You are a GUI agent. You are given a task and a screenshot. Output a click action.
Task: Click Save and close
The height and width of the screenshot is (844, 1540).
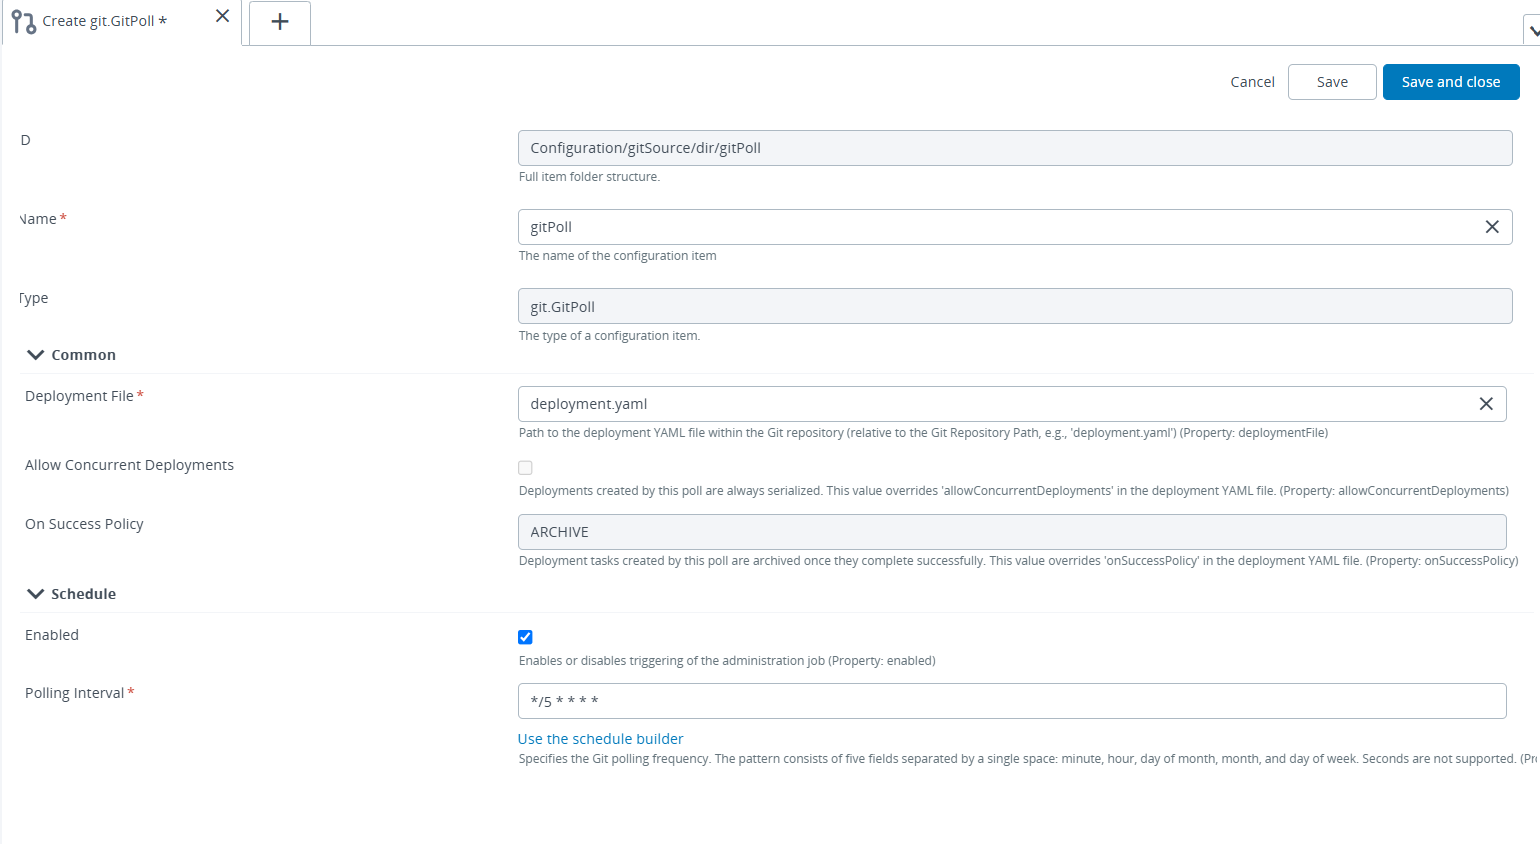(x=1451, y=82)
